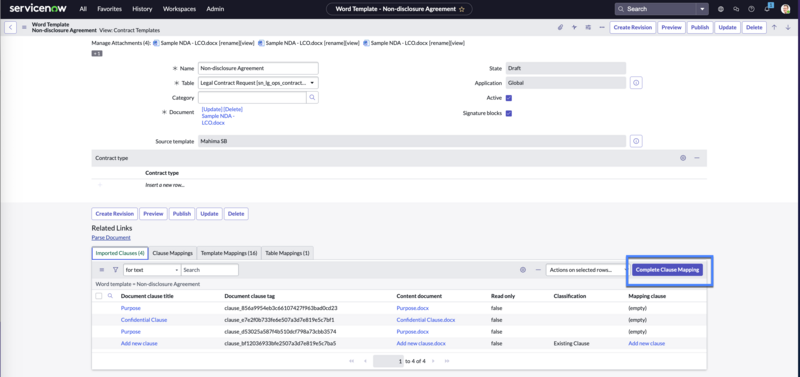The image size is (800, 377).
Task: Expand the global search dropdown arrow
Action: point(703,9)
